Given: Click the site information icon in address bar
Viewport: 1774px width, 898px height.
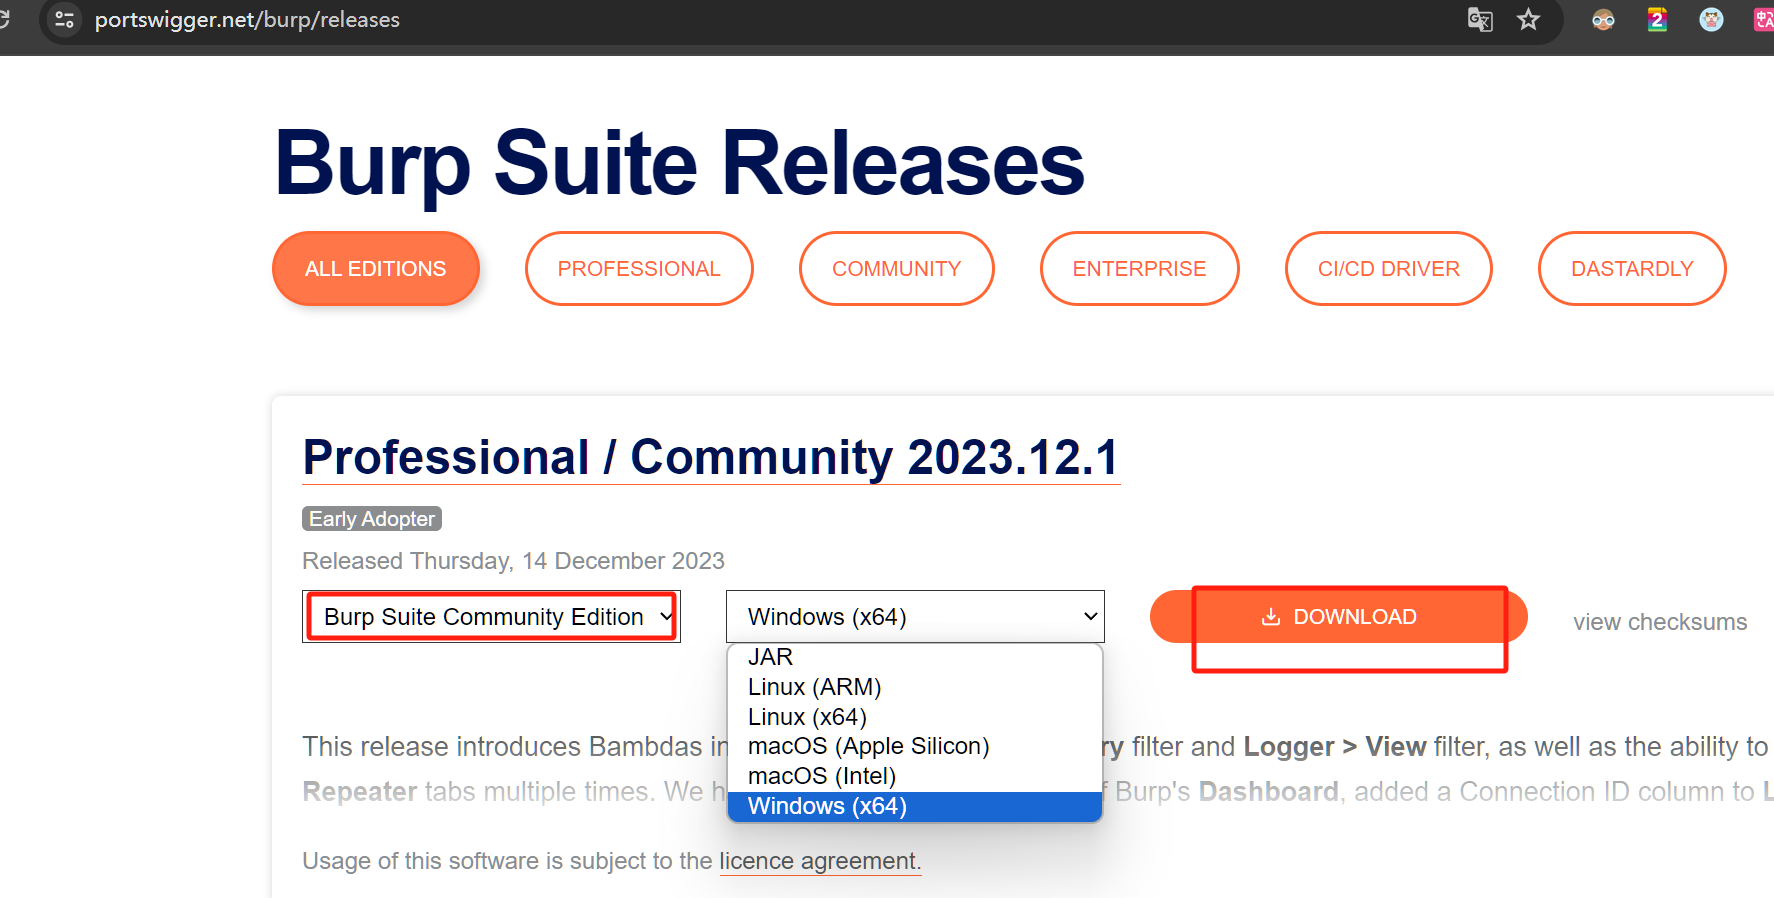Looking at the screenshot, I should pos(65,19).
